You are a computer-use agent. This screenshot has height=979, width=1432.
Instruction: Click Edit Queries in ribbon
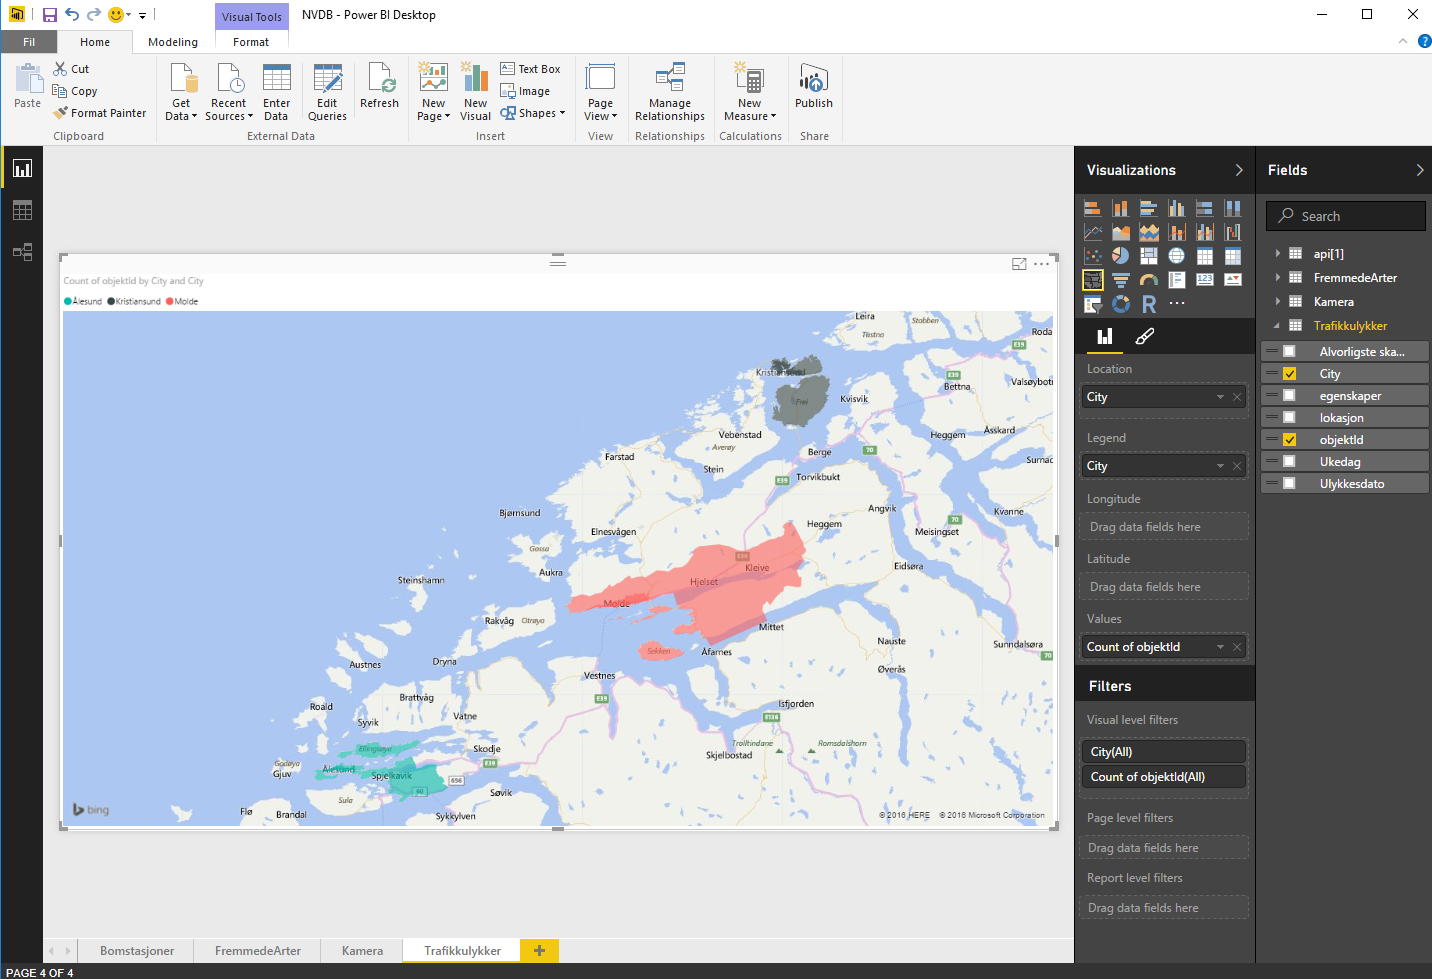[327, 91]
